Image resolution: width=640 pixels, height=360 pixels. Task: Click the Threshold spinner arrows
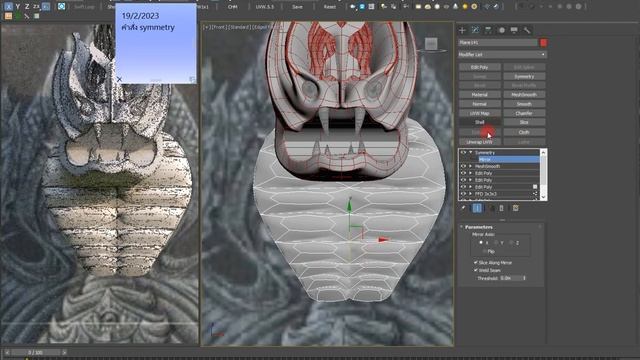(x=524, y=278)
